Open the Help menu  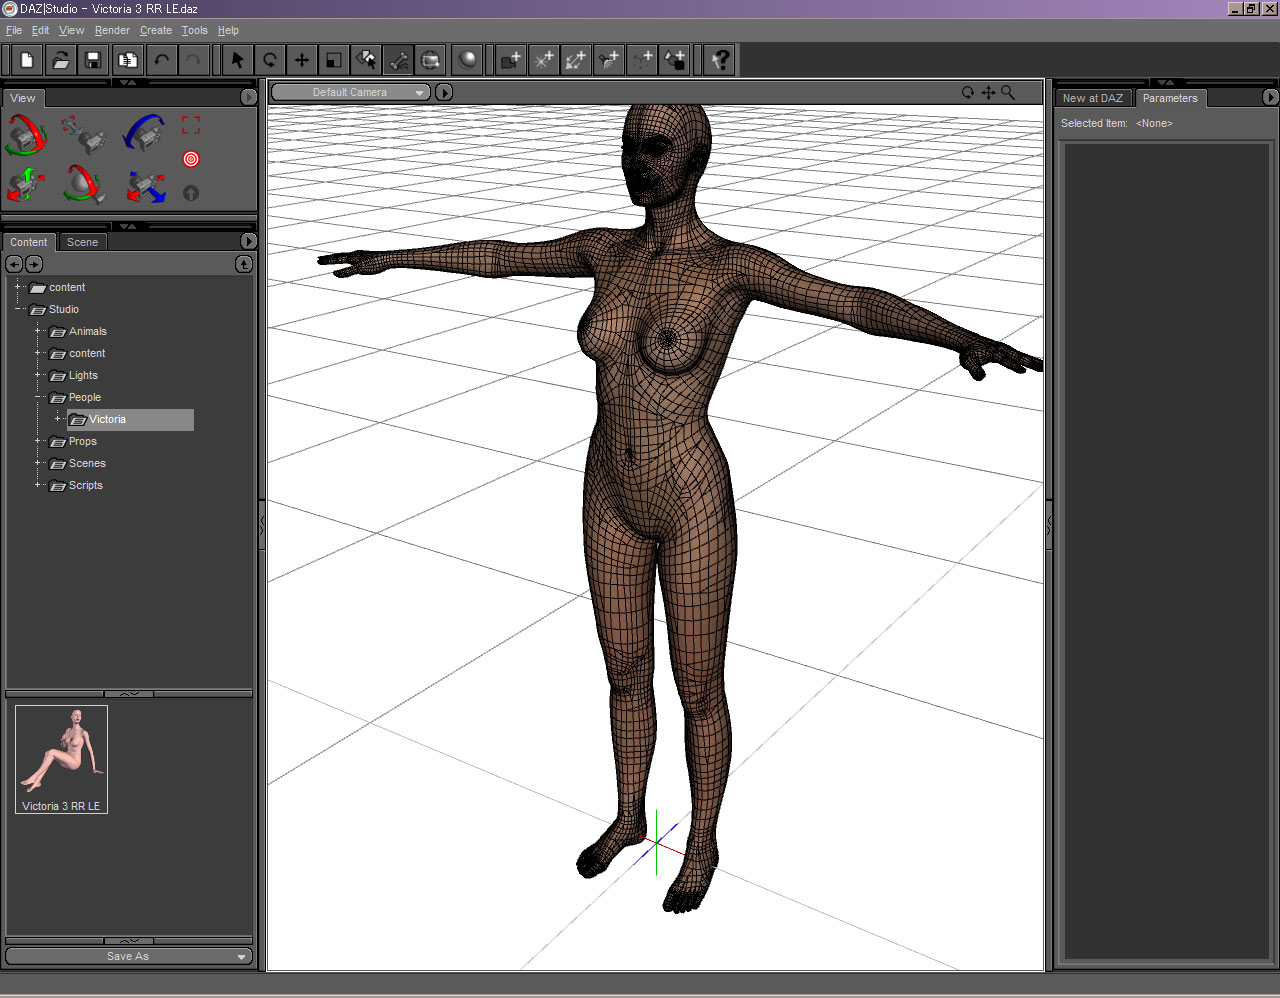coord(228,30)
